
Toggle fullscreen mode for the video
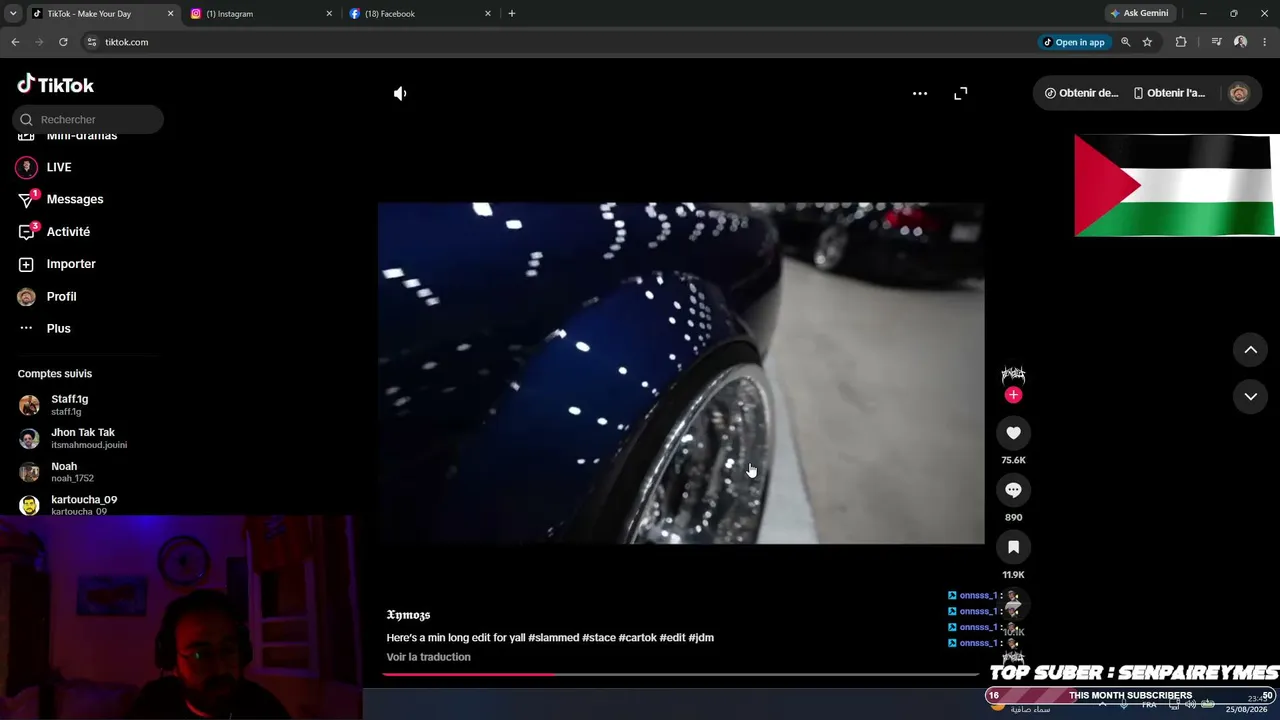point(961,93)
